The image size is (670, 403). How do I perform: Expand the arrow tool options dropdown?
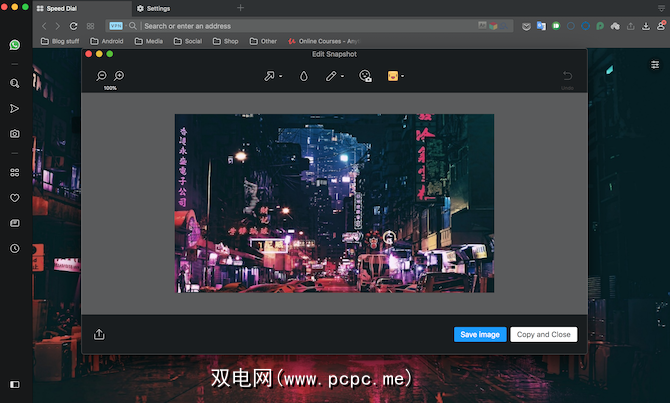[280, 76]
